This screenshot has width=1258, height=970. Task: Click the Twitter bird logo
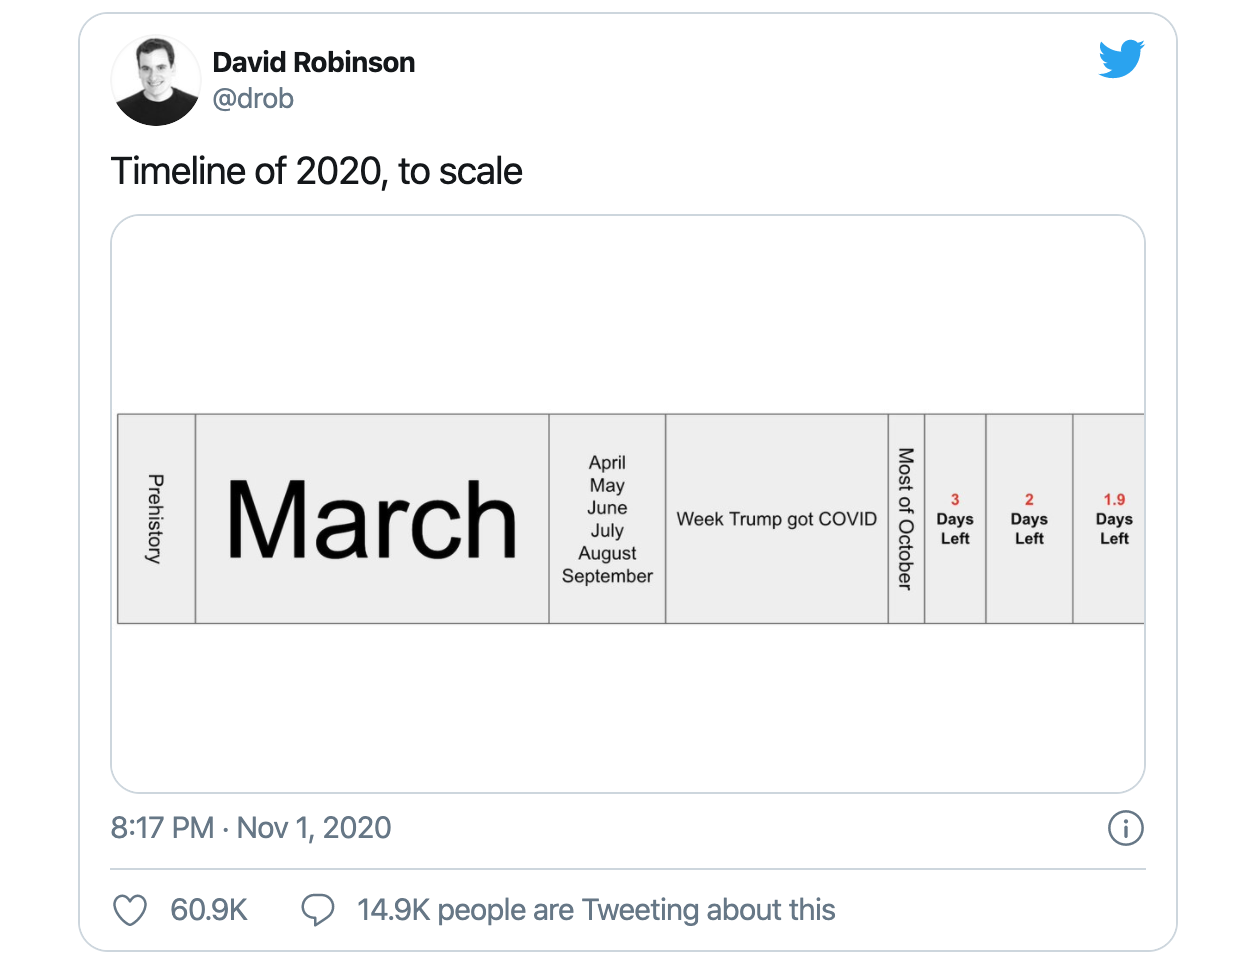click(1121, 59)
